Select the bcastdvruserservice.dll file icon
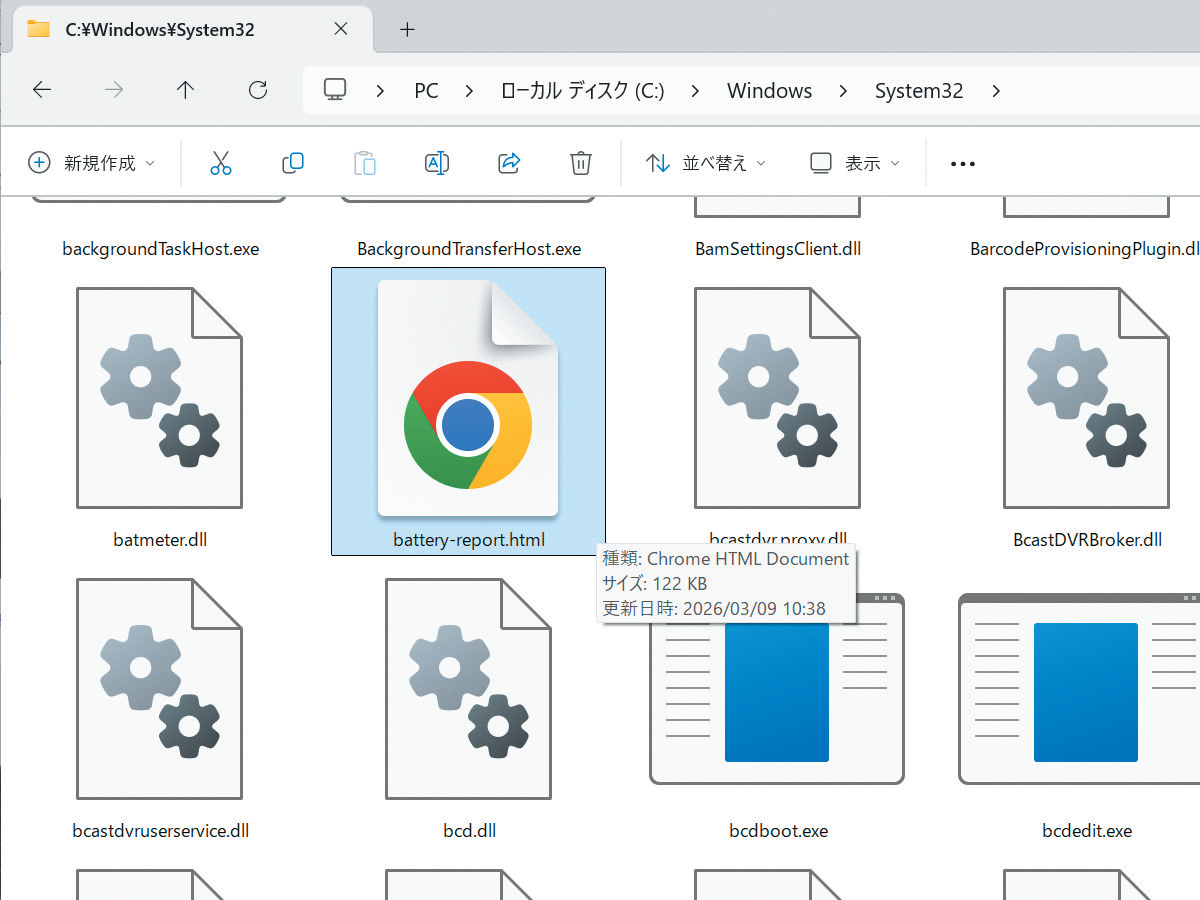 click(x=160, y=689)
